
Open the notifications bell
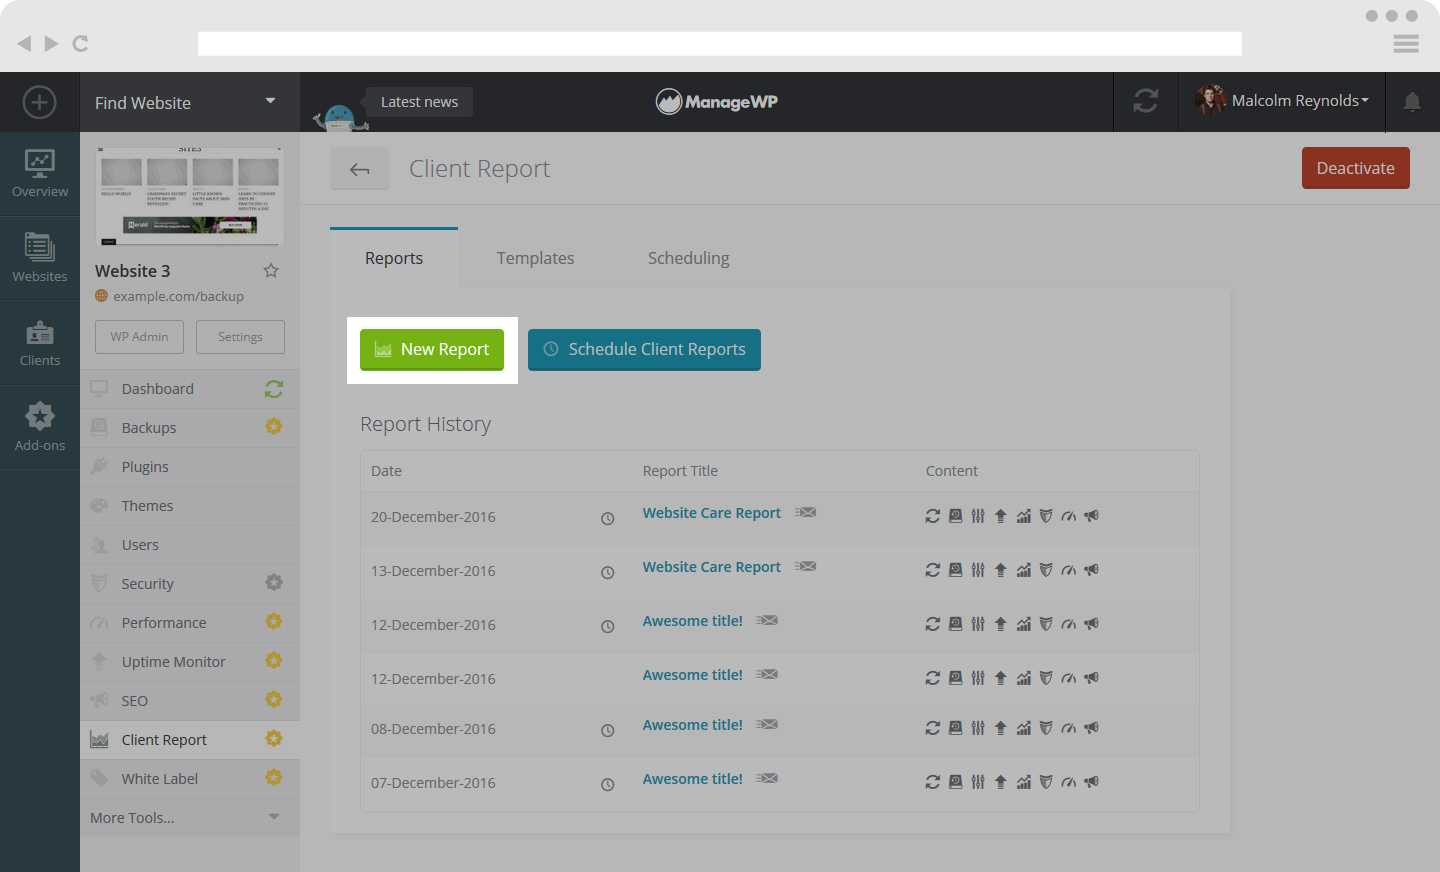pyautogui.click(x=1412, y=101)
